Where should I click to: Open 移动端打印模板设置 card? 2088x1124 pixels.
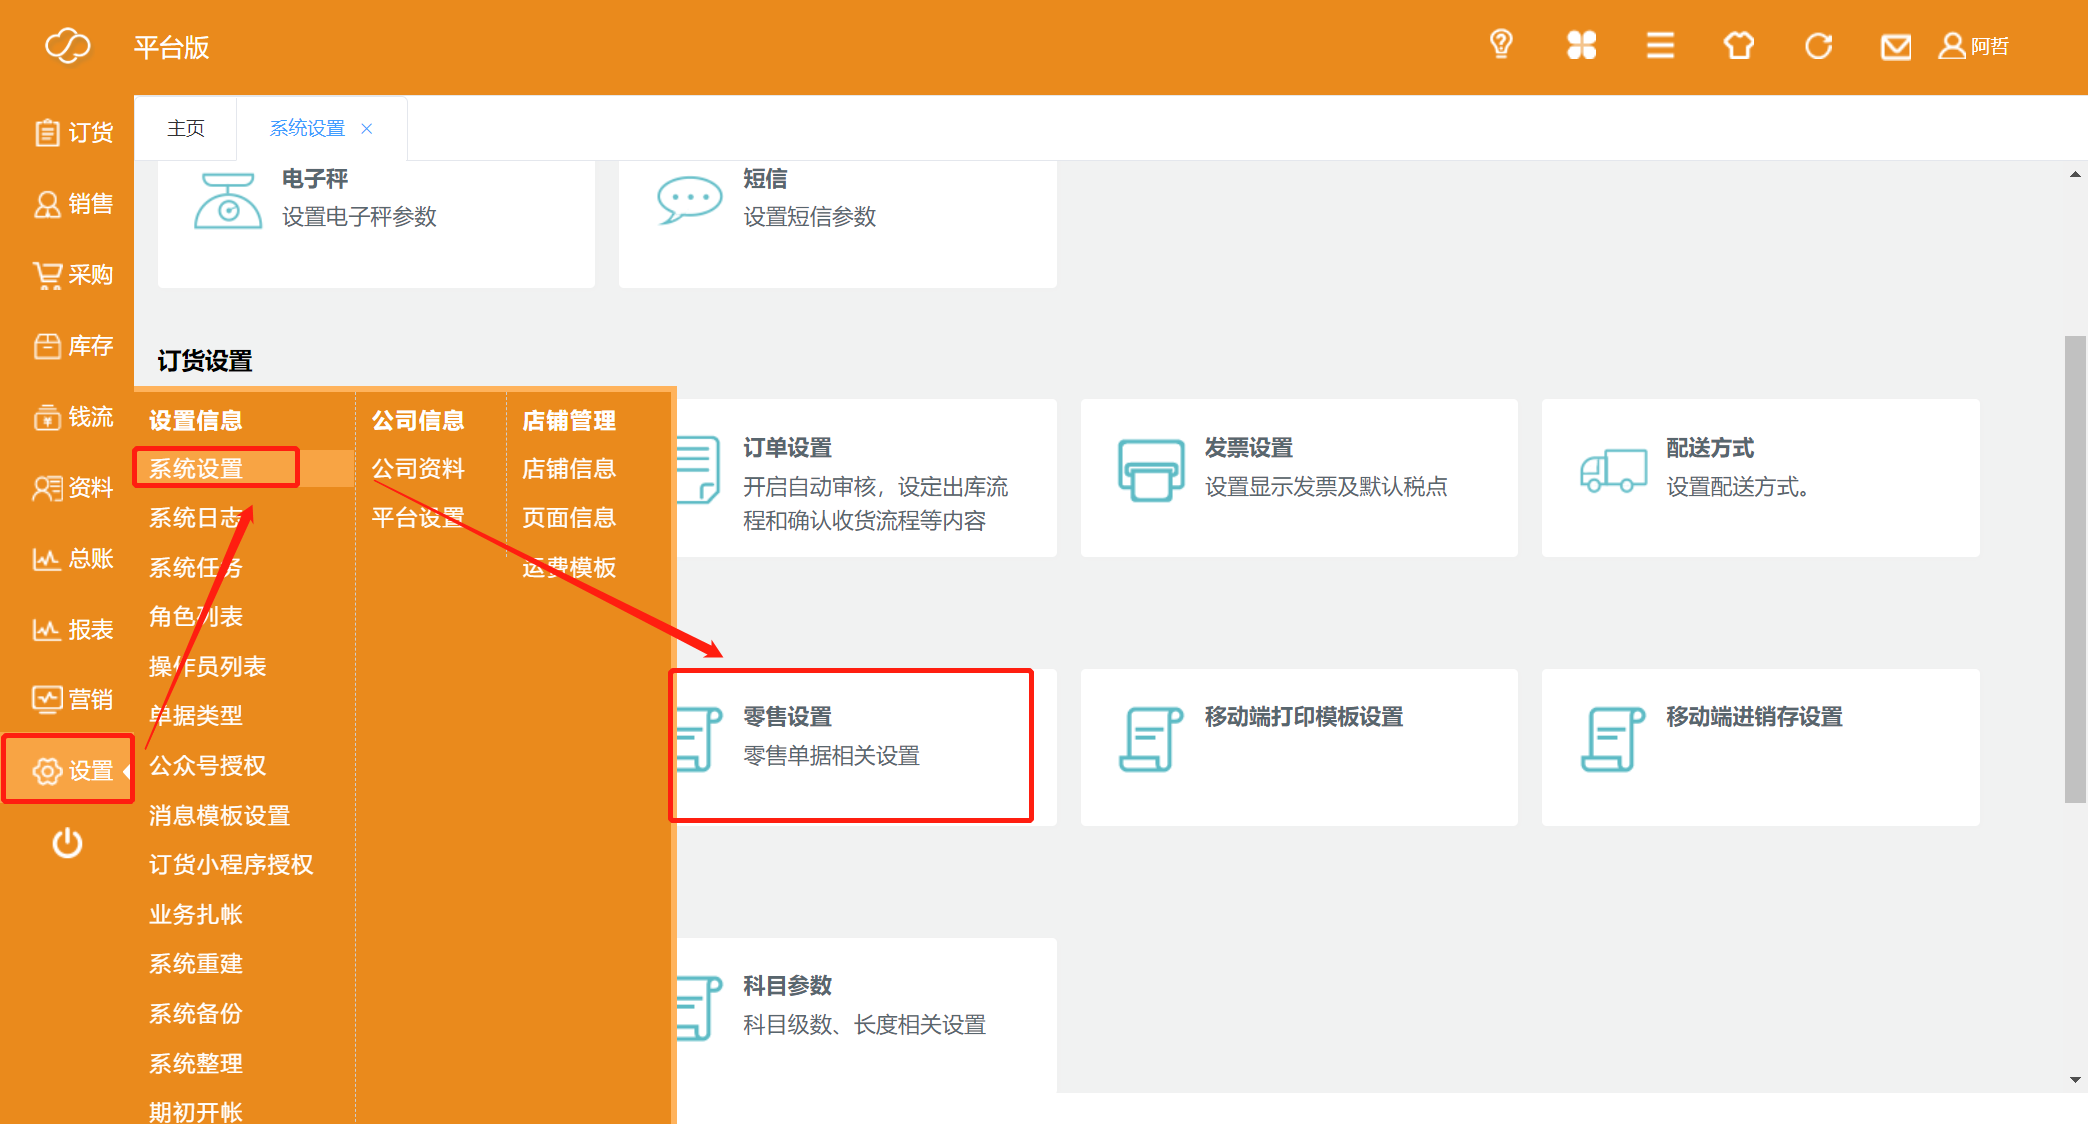pos(1303,717)
